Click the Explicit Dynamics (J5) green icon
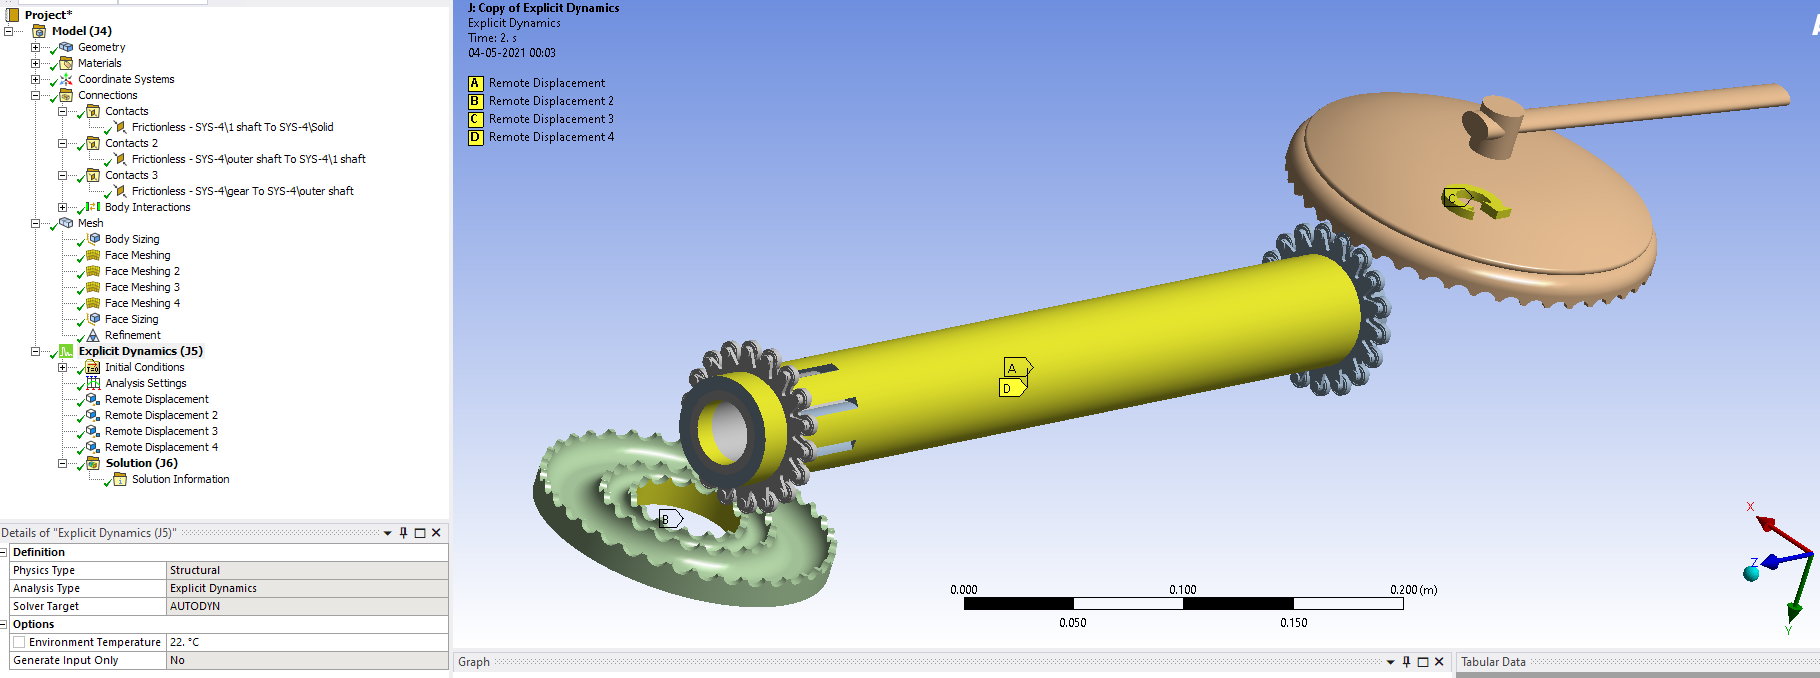1820x678 pixels. [66, 351]
